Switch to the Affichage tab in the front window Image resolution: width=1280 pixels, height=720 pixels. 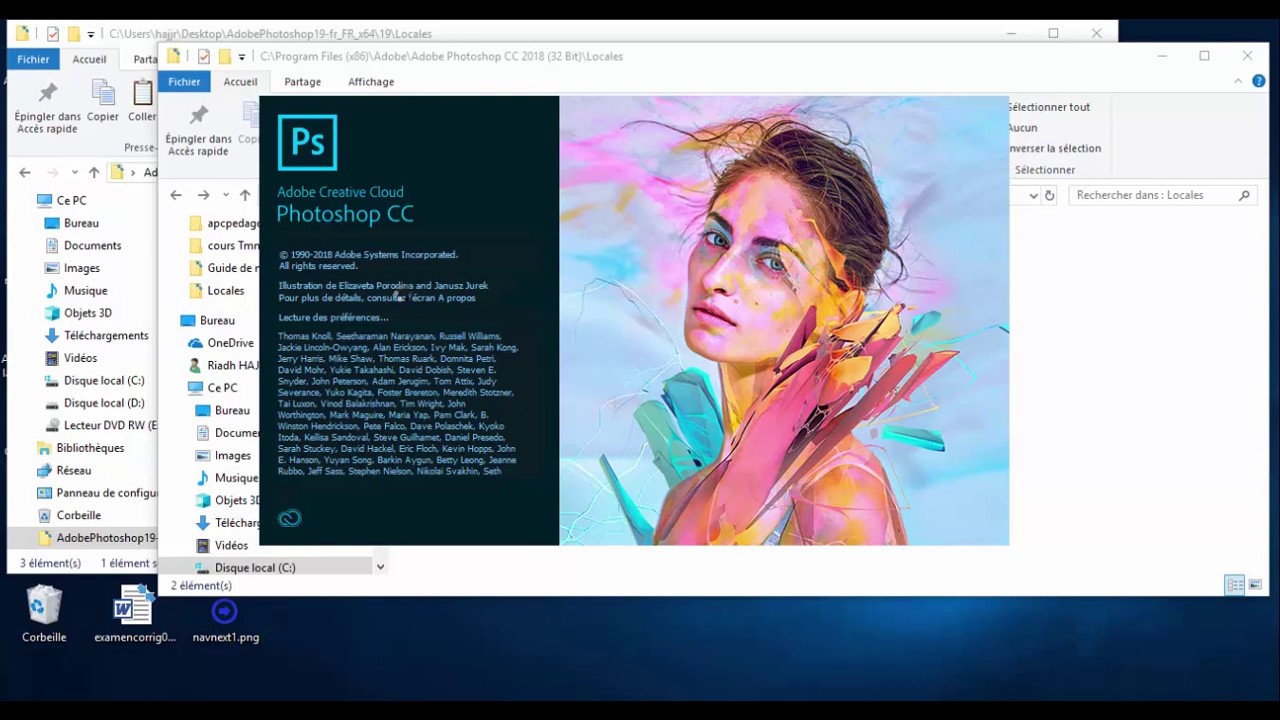371,82
